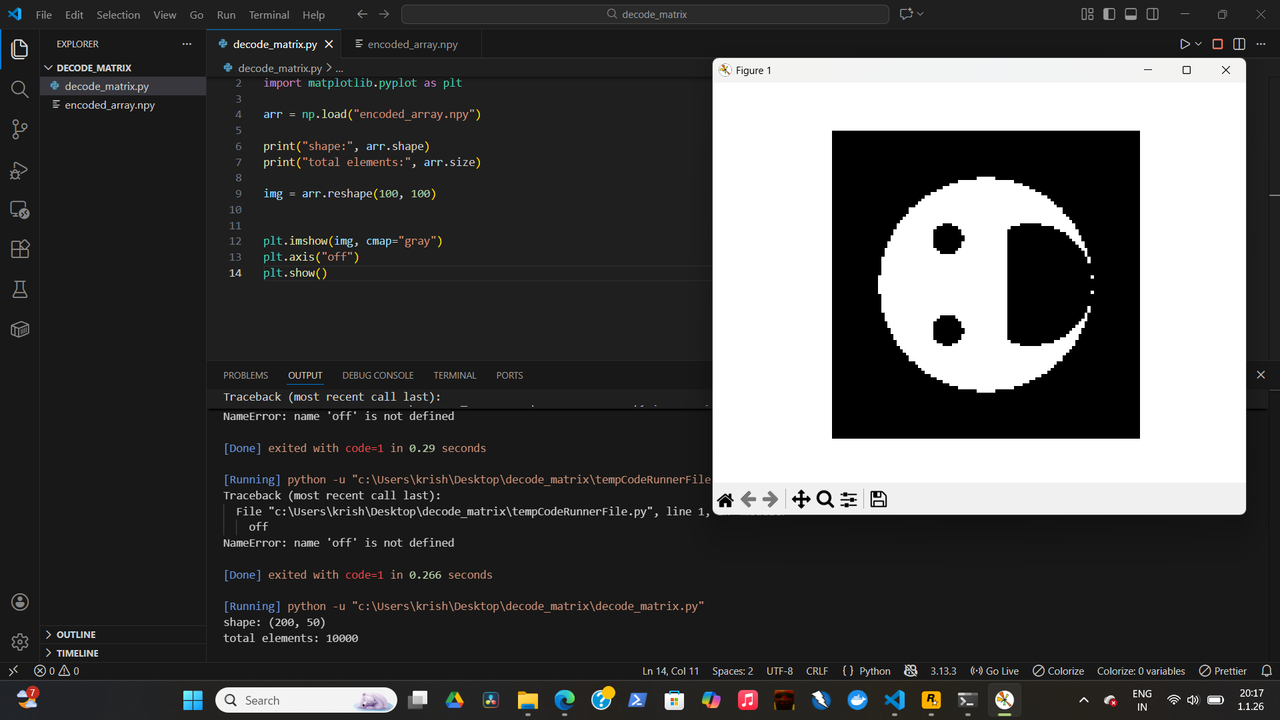Toggle Colorize in status bar
The height and width of the screenshot is (720, 1280).
[1058, 671]
